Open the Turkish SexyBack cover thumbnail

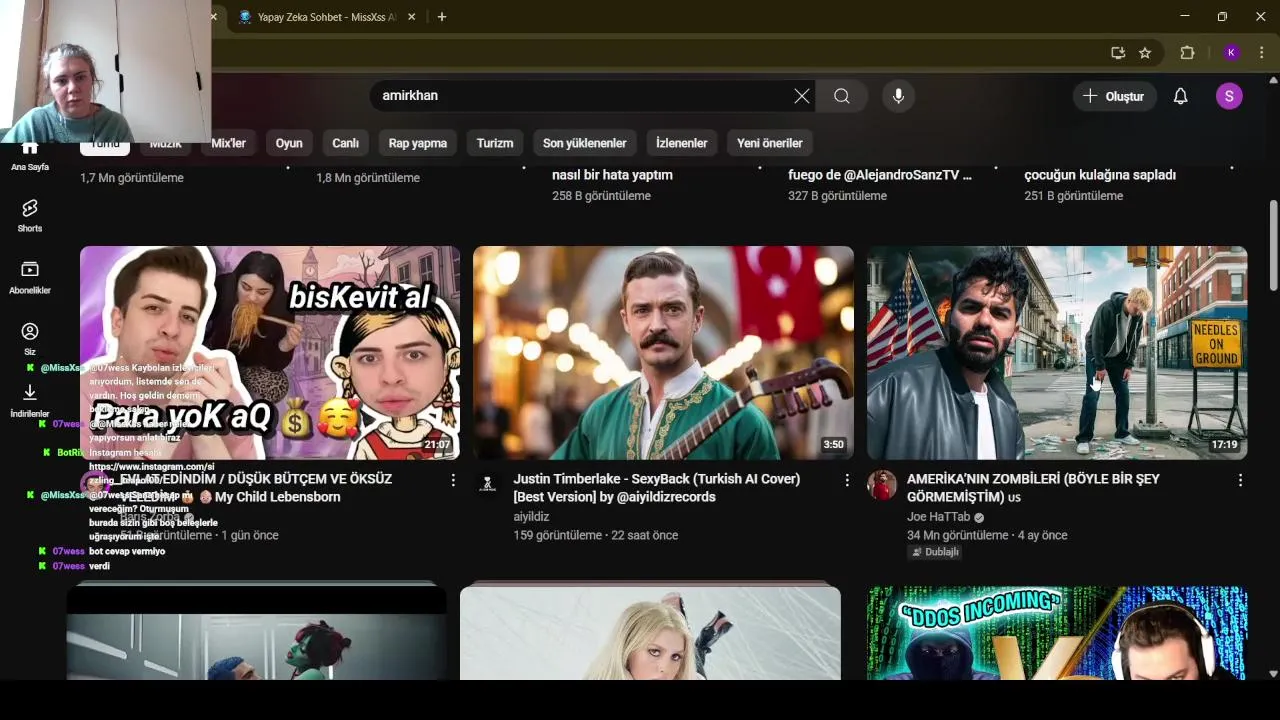point(664,353)
